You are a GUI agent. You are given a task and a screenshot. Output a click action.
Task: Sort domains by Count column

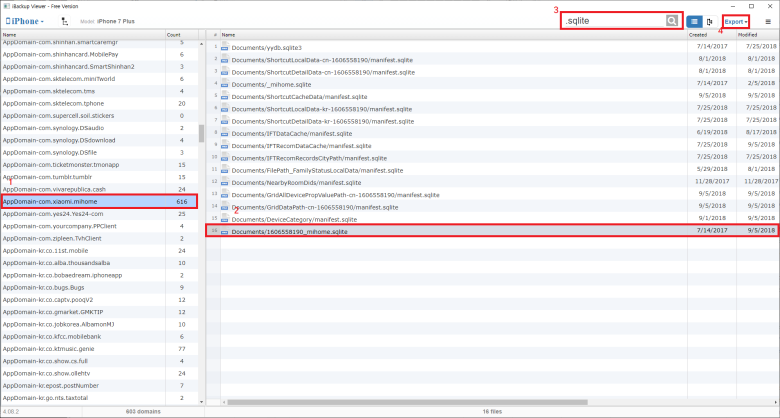[x=180, y=35]
